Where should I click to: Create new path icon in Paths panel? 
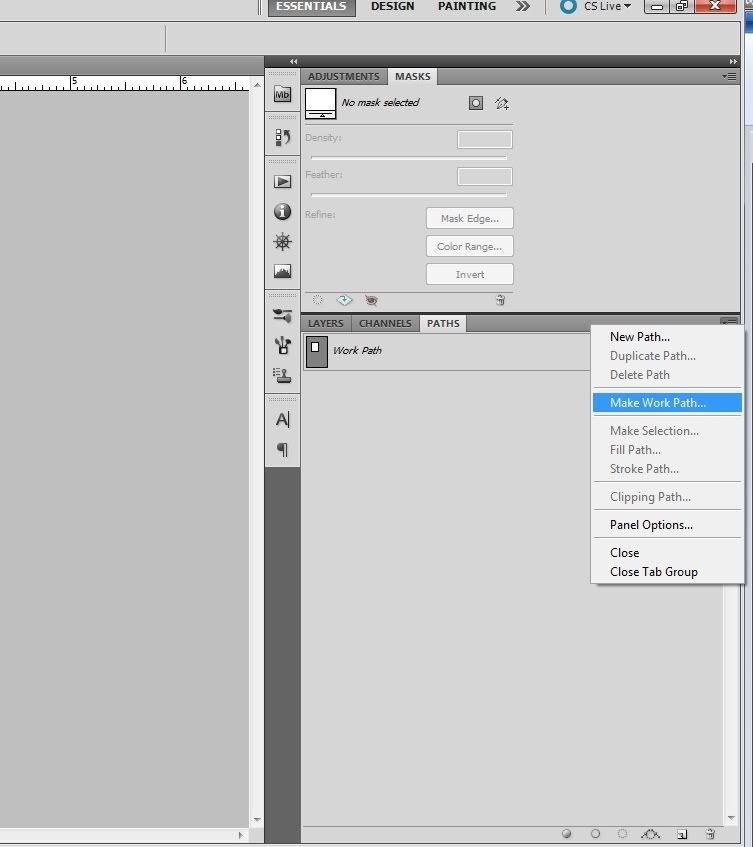point(682,834)
